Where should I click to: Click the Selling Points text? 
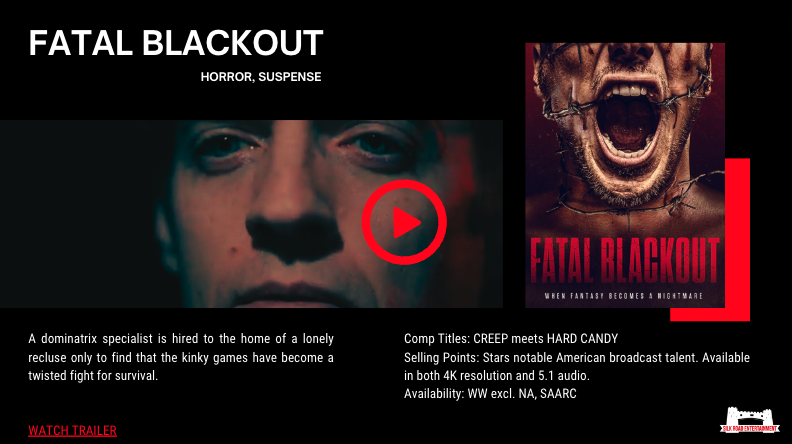[x=577, y=366]
